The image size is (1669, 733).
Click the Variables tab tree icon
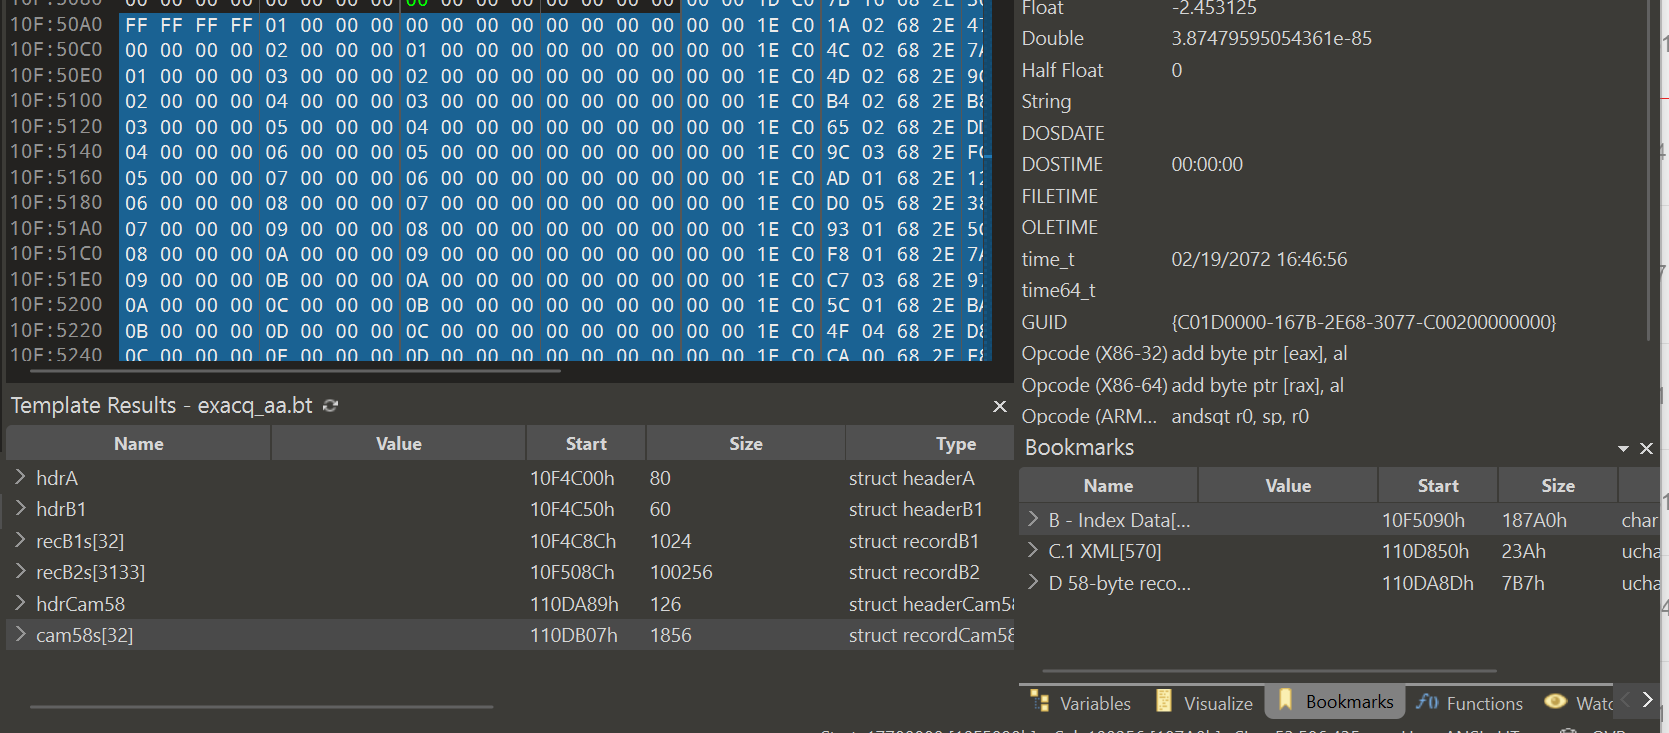click(x=1040, y=702)
